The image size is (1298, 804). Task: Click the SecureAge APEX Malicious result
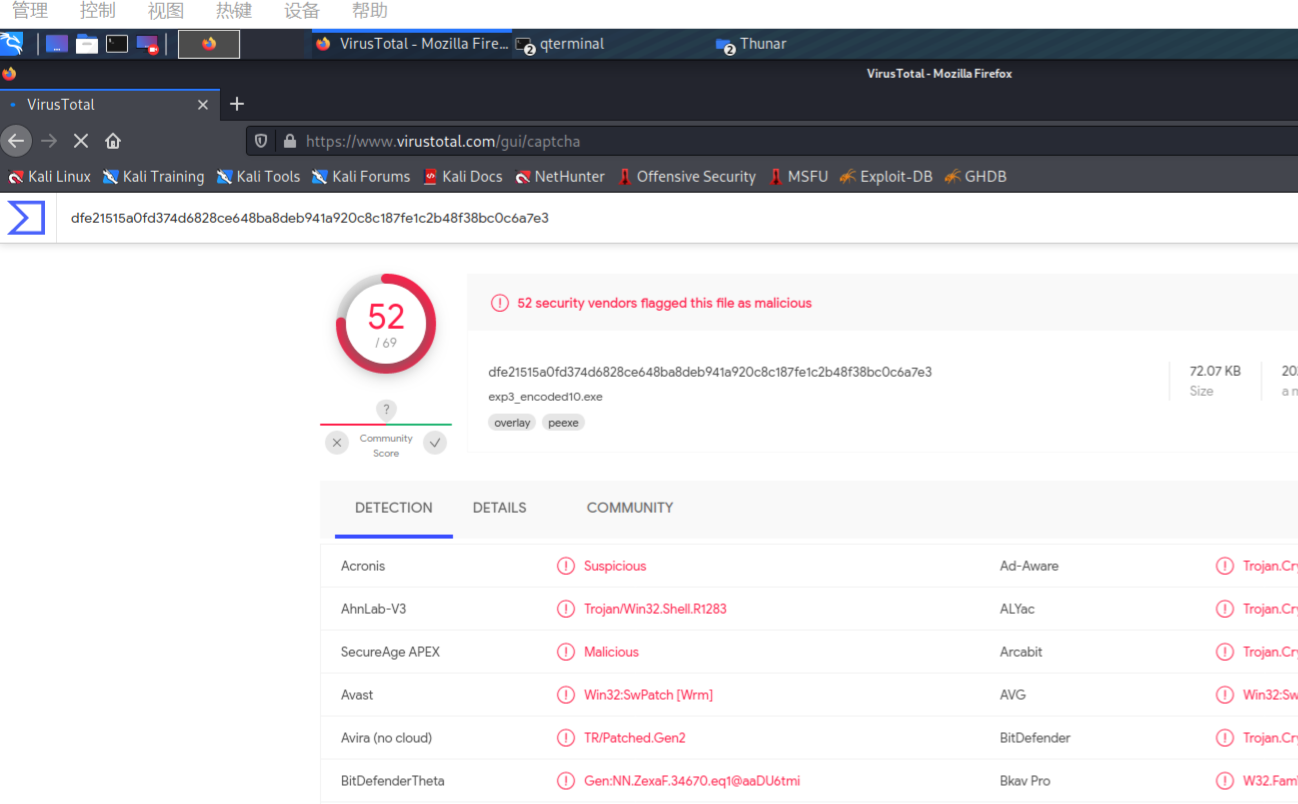(x=611, y=652)
